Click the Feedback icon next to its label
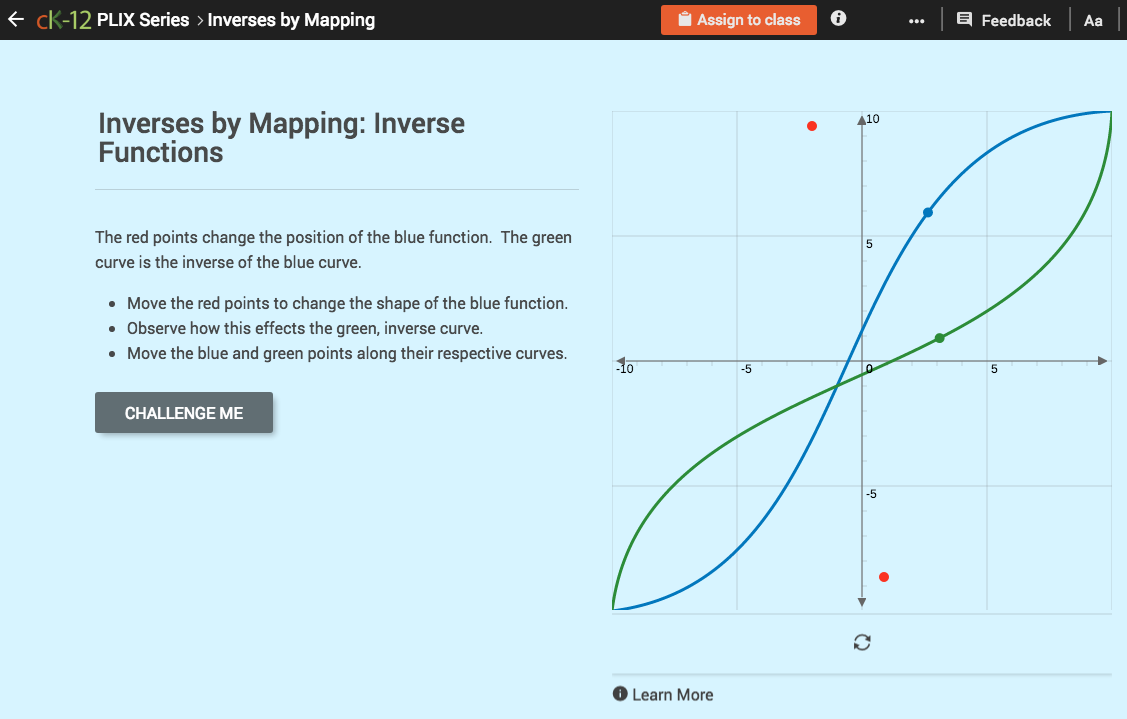 [x=963, y=19]
